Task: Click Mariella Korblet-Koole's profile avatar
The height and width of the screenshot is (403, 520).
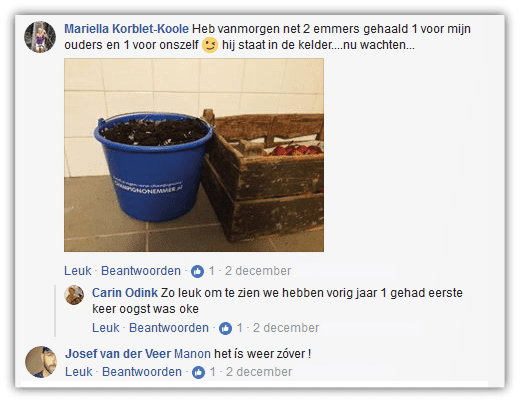Action: point(40,37)
